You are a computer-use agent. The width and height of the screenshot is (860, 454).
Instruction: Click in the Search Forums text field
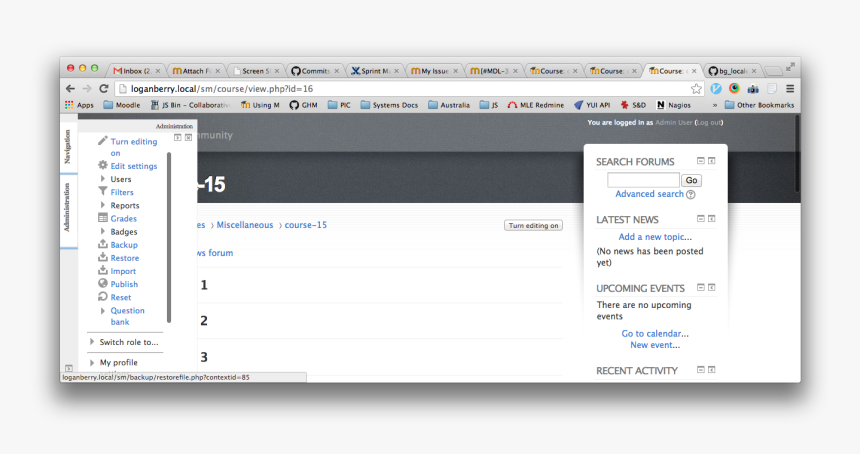tap(643, 180)
